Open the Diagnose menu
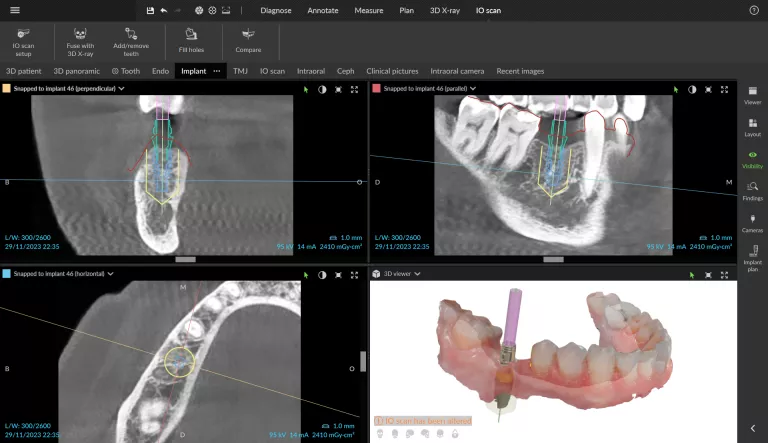This screenshot has width=768, height=443. 276,10
